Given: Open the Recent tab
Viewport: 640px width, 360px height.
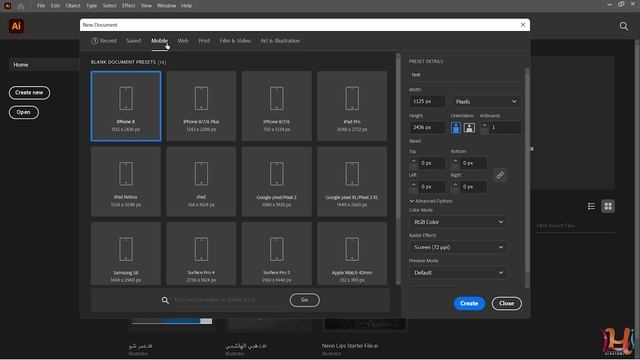Looking at the screenshot, I should [104, 41].
